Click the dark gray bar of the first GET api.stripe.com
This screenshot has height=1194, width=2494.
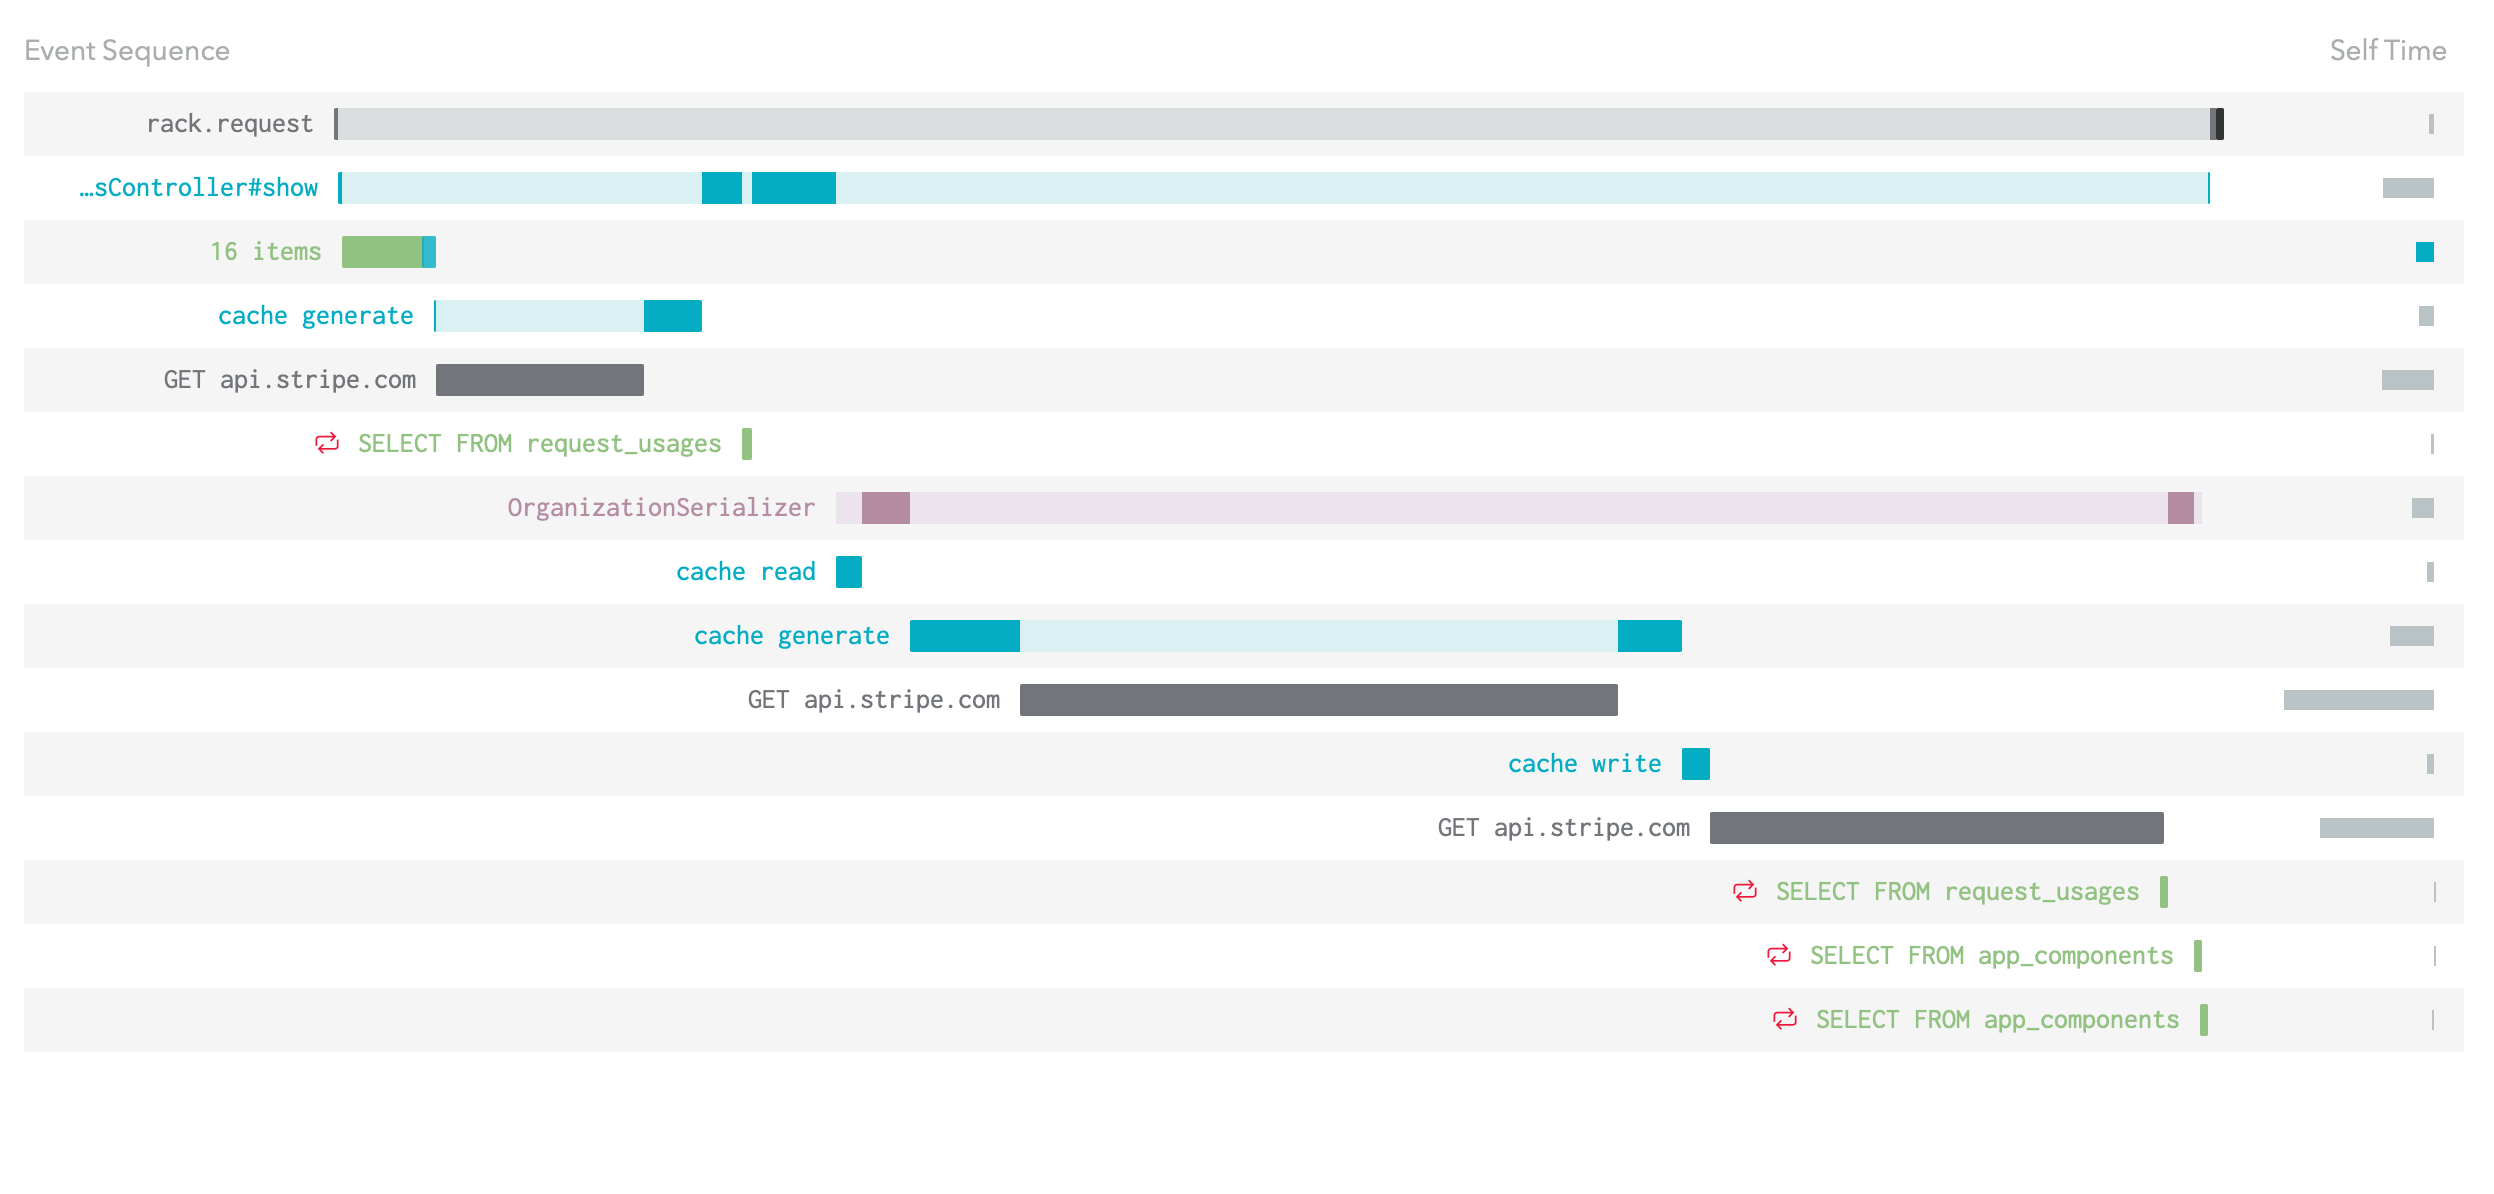point(540,379)
